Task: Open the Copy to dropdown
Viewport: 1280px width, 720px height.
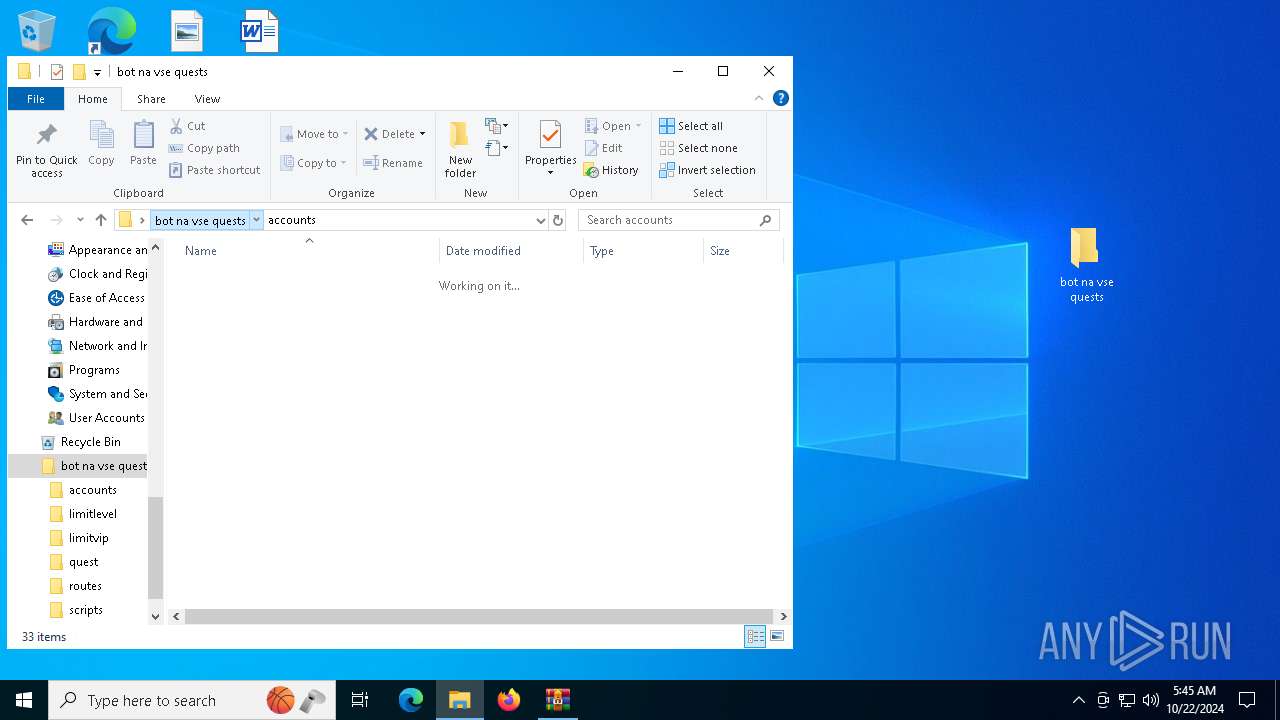Action: pos(314,163)
